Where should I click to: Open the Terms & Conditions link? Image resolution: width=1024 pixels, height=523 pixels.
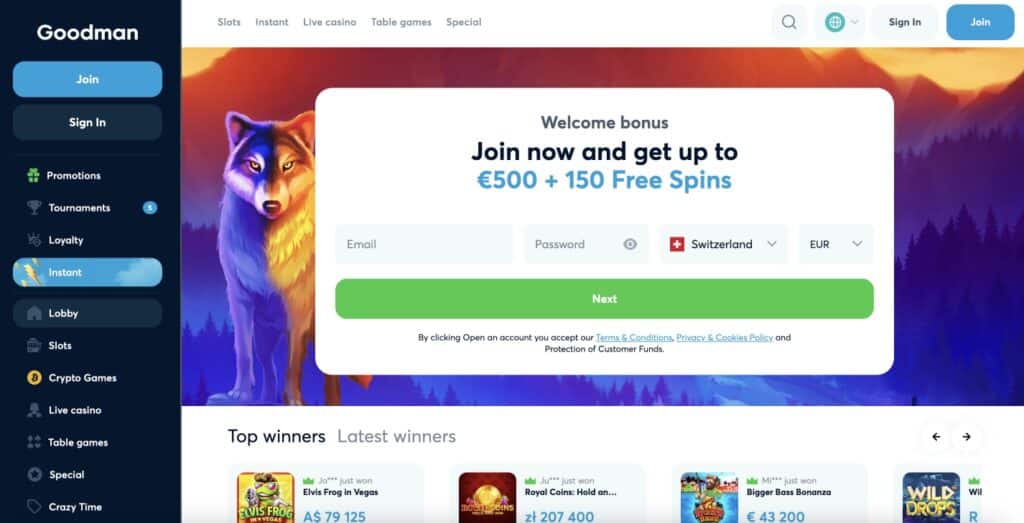[633, 338]
